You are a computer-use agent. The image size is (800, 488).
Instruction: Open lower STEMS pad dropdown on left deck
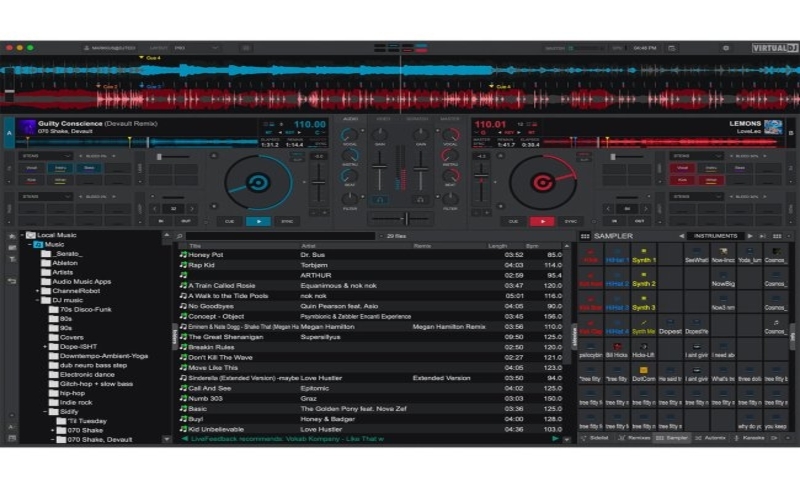point(46,197)
